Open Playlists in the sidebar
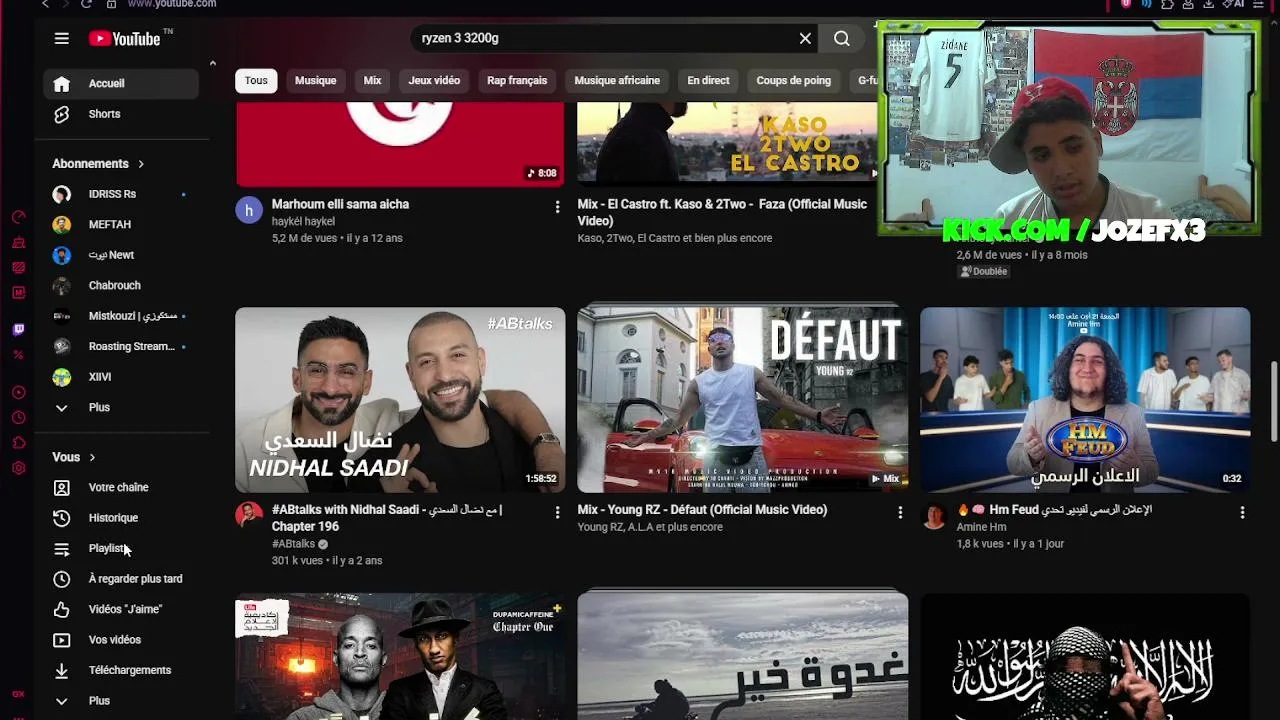The height and width of the screenshot is (720, 1280). pyautogui.click(x=121, y=549)
